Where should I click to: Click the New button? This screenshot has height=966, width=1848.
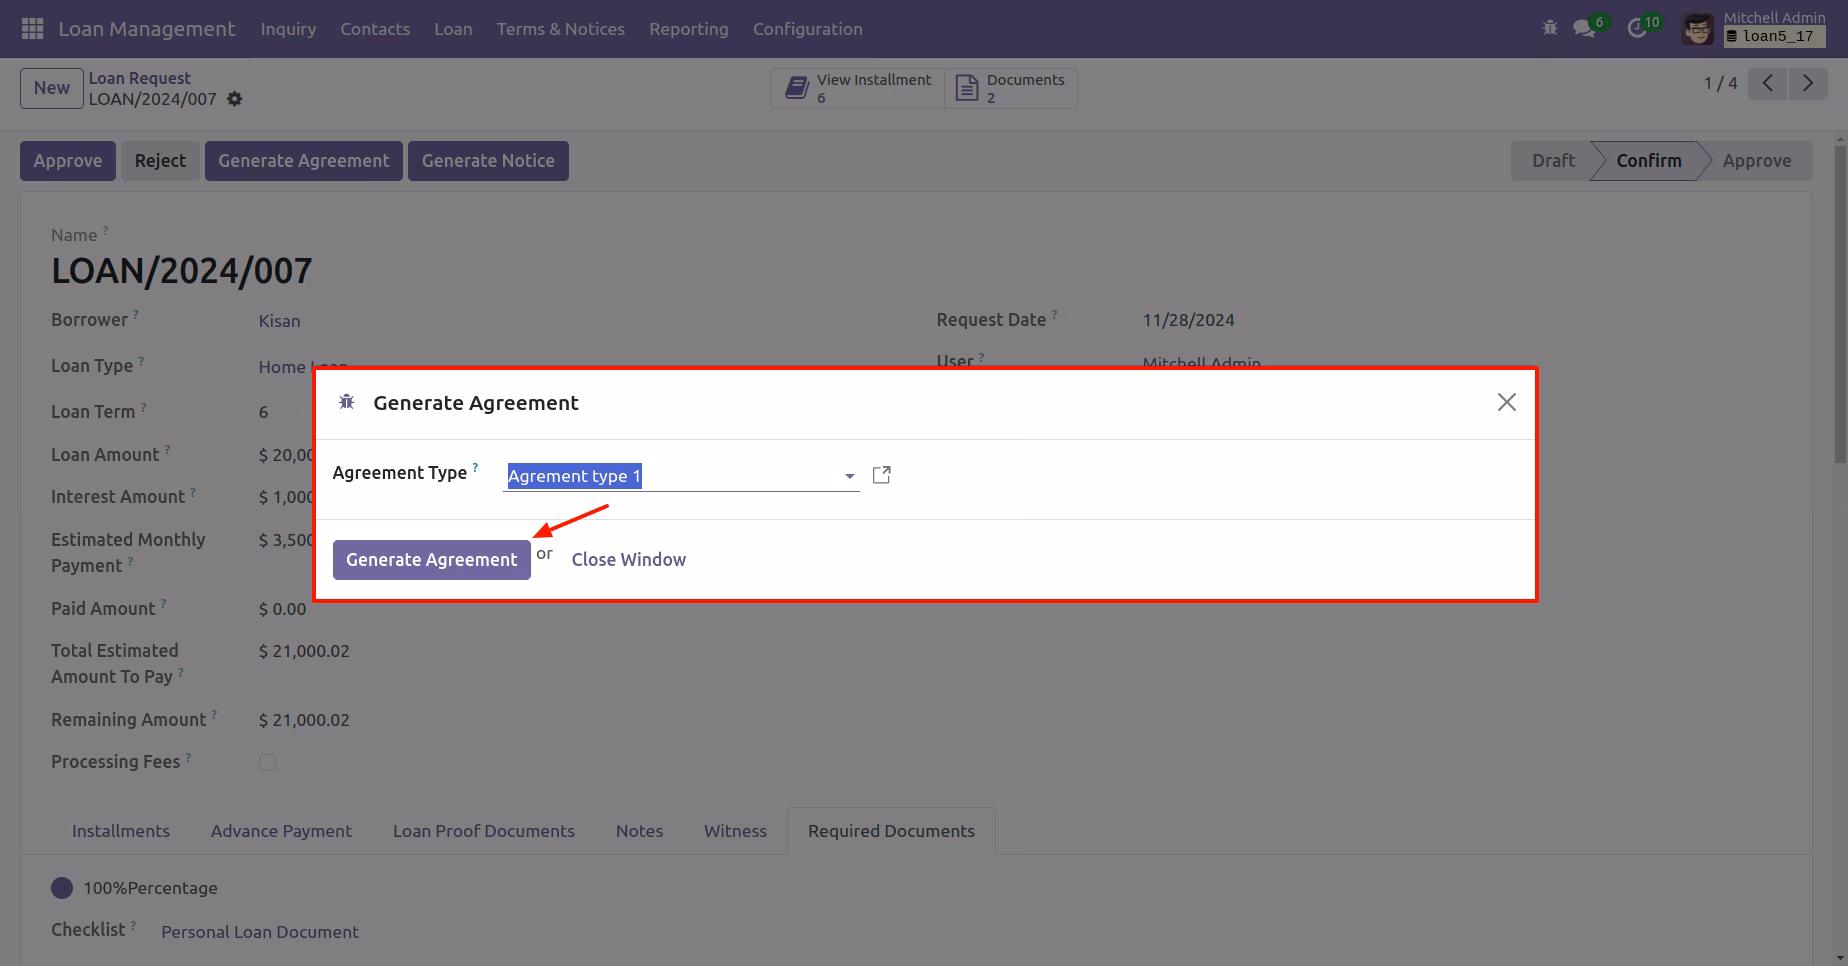[52, 88]
